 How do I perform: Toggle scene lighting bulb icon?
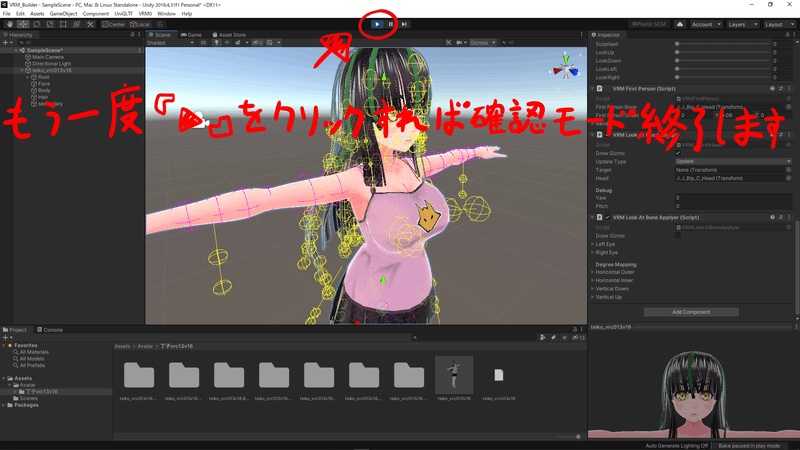pos(216,43)
